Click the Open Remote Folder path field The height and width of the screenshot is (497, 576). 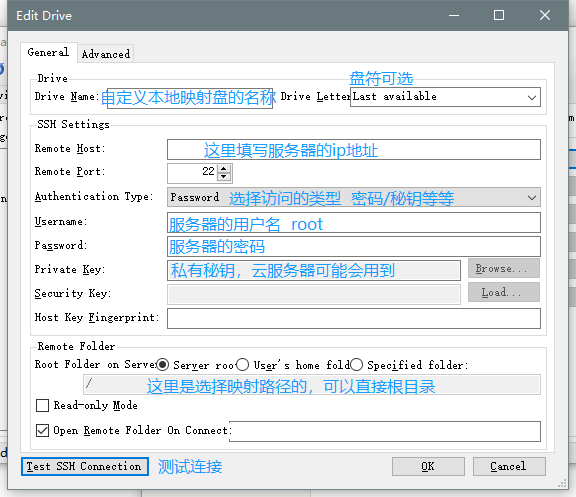tap(385, 431)
